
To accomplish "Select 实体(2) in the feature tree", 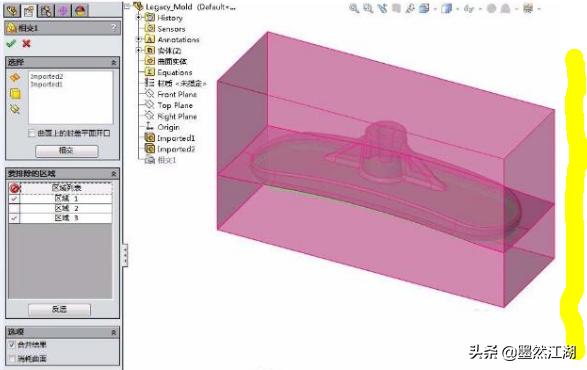I will [169, 51].
